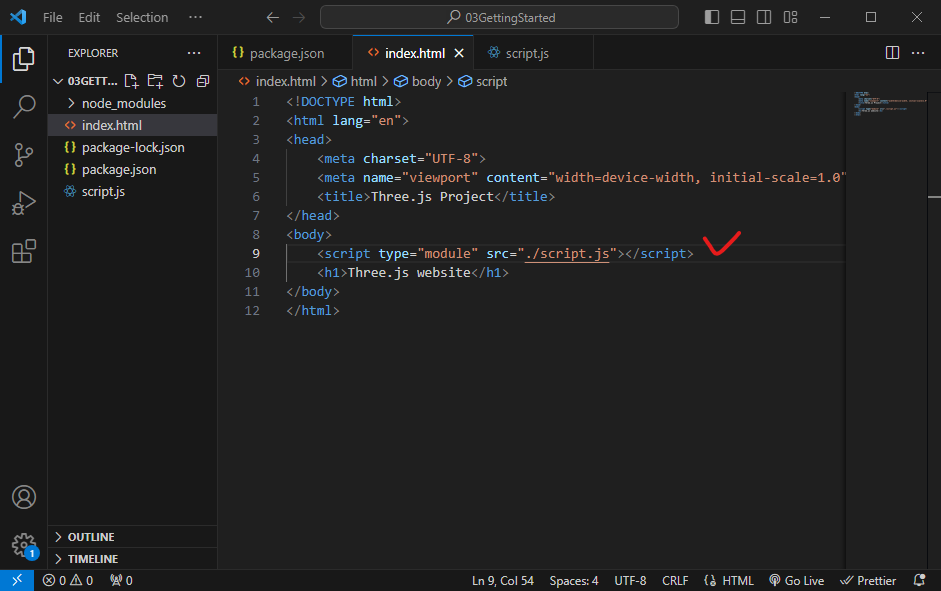Change indentation via Spaces: 4
This screenshot has height=591, width=941.
tap(574, 580)
